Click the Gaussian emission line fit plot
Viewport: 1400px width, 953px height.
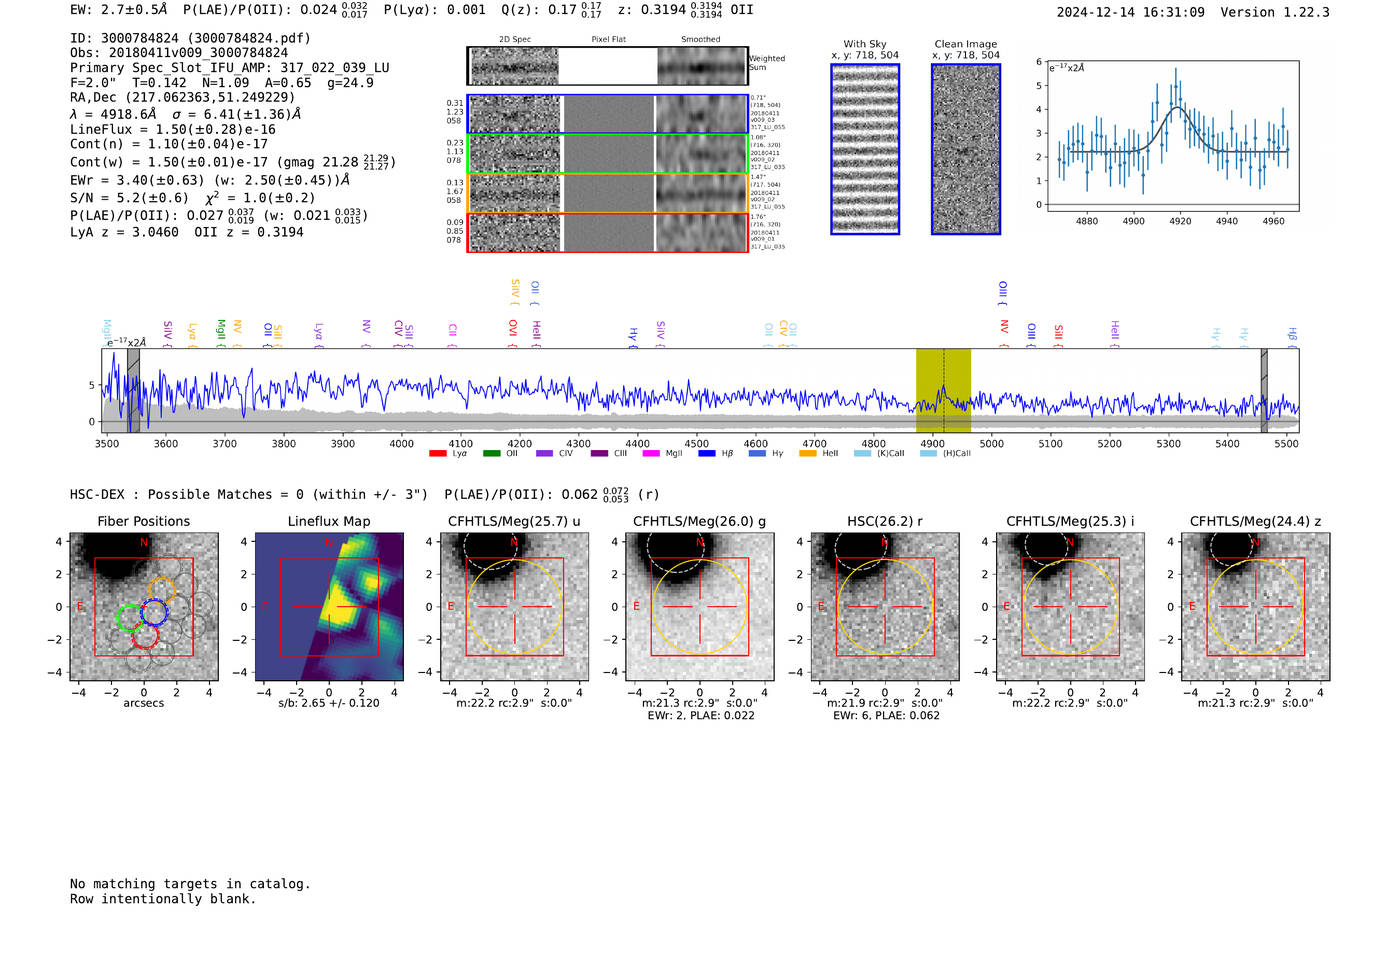(x=1172, y=137)
